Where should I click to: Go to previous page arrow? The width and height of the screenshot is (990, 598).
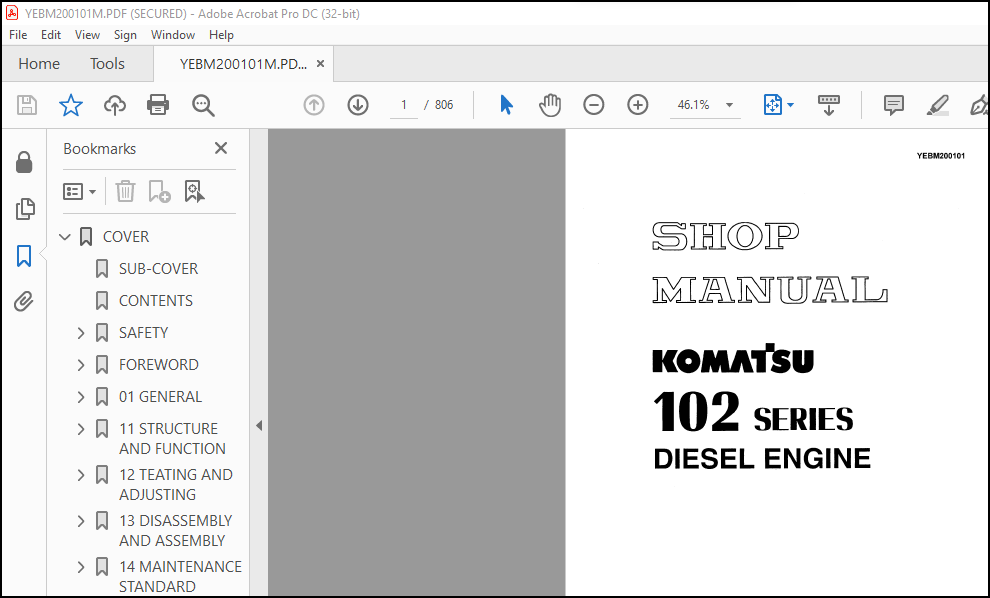click(314, 105)
